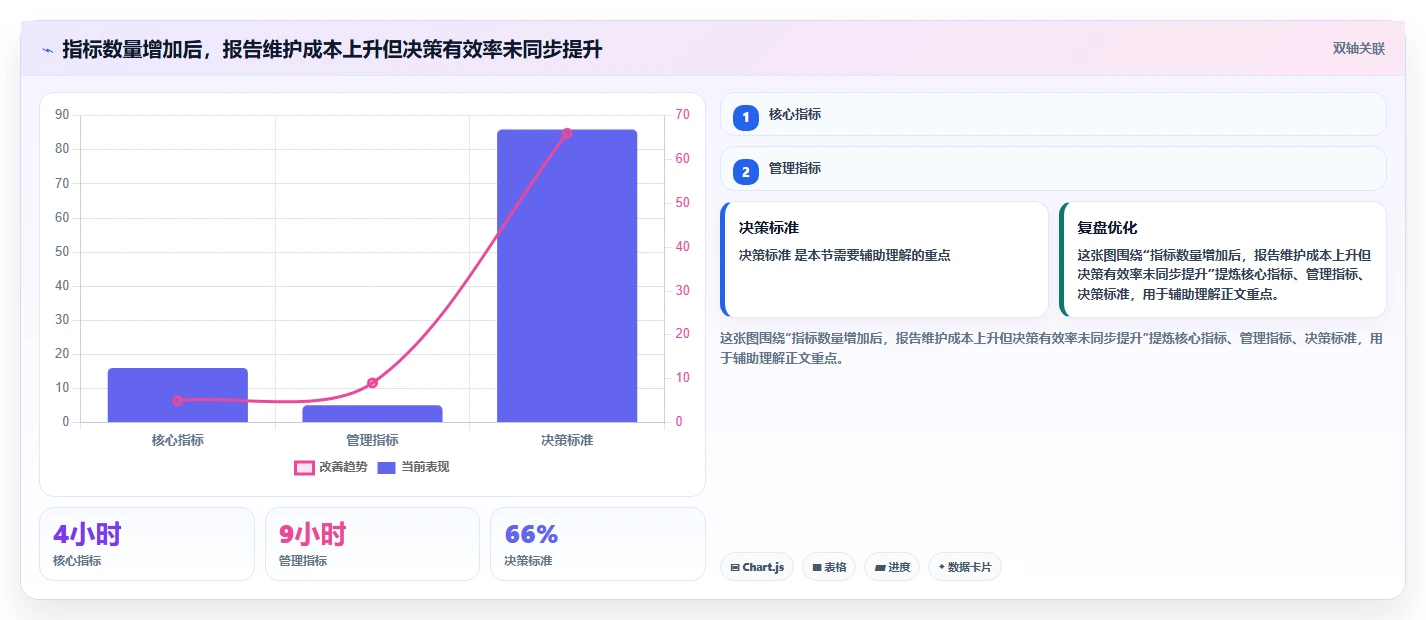Click the 管理指标 x-axis label
This screenshot has height=620, width=1426.
pyautogui.click(x=372, y=440)
